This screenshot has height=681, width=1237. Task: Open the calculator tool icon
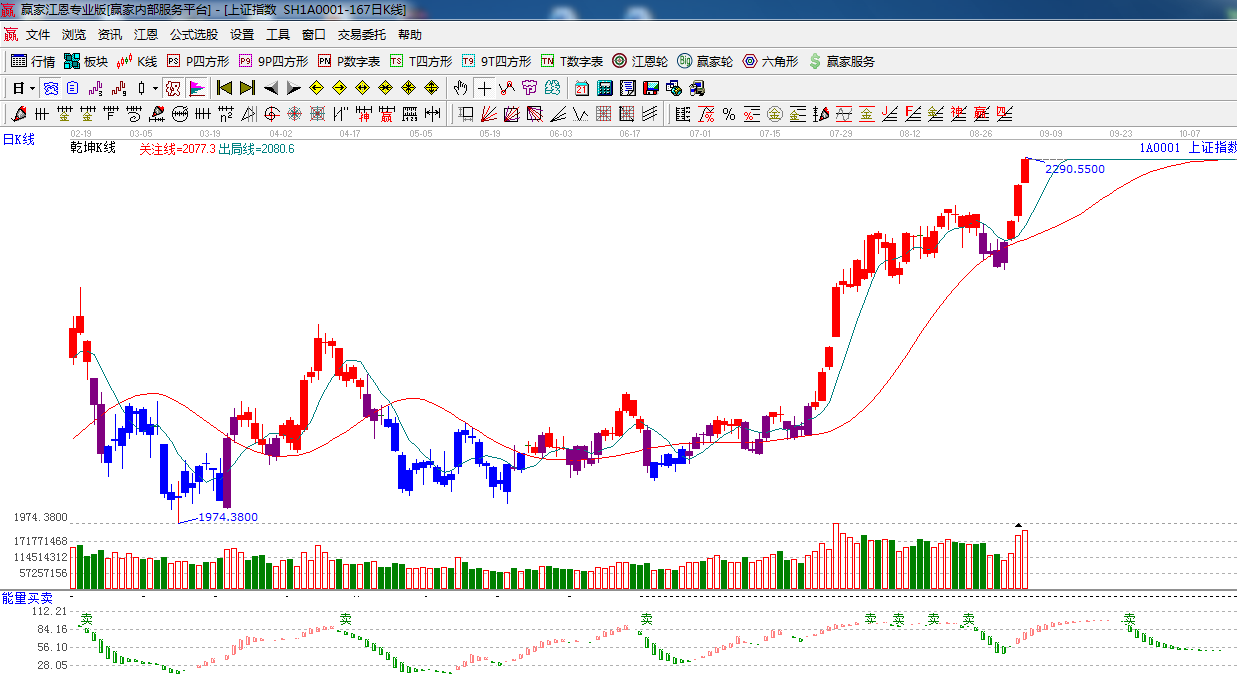click(604, 88)
